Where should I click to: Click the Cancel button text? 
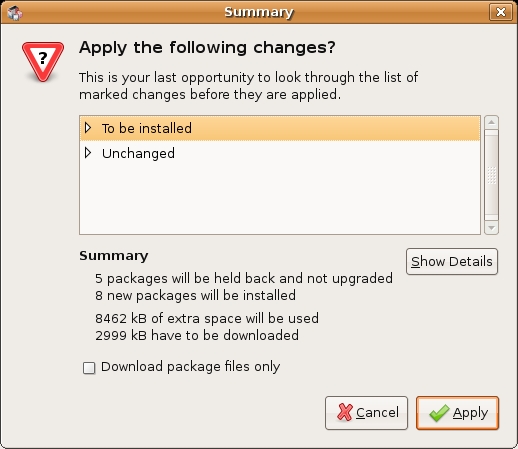coord(377,413)
